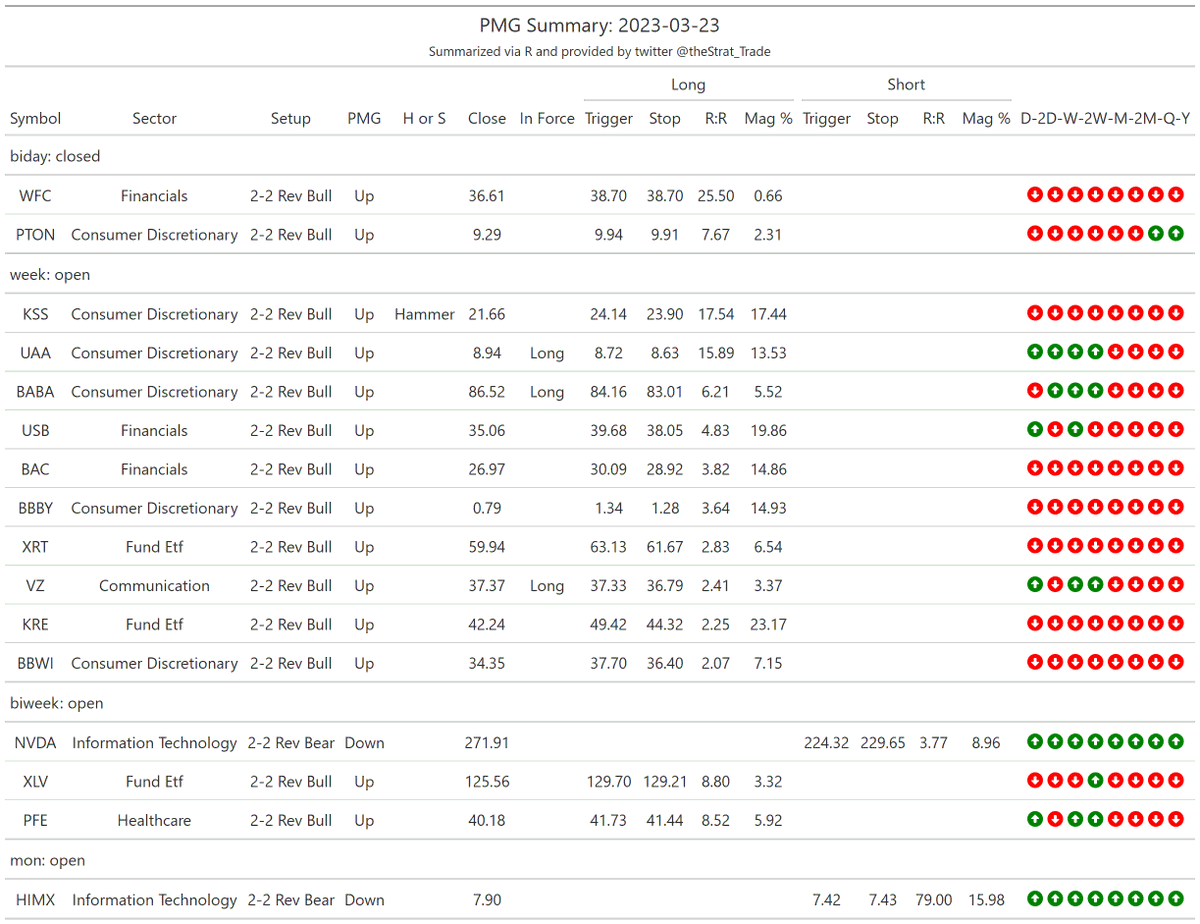
Task: Click the Daily red arrow in WFC row
Action: [1035, 195]
